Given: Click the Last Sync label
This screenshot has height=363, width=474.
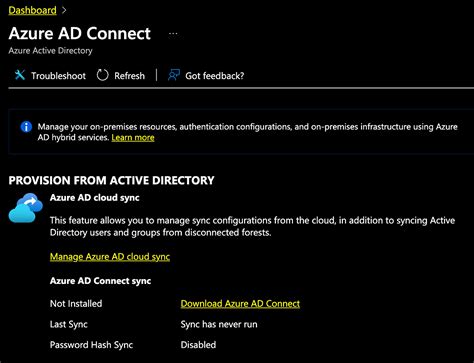Looking at the screenshot, I should (x=69, y=324).
